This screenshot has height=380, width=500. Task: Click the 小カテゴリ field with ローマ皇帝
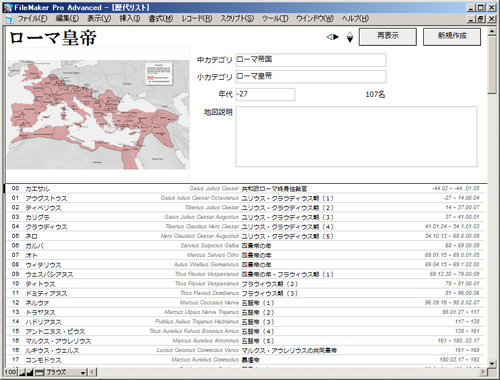pyautogui.click(x=311, y=76)
